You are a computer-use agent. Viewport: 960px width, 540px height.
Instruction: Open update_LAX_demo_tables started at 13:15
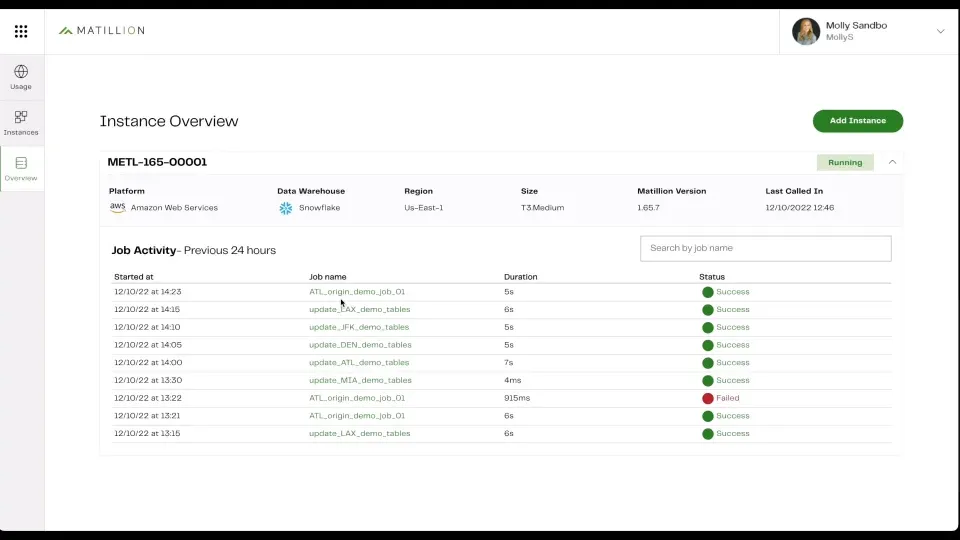click(359, 433)
